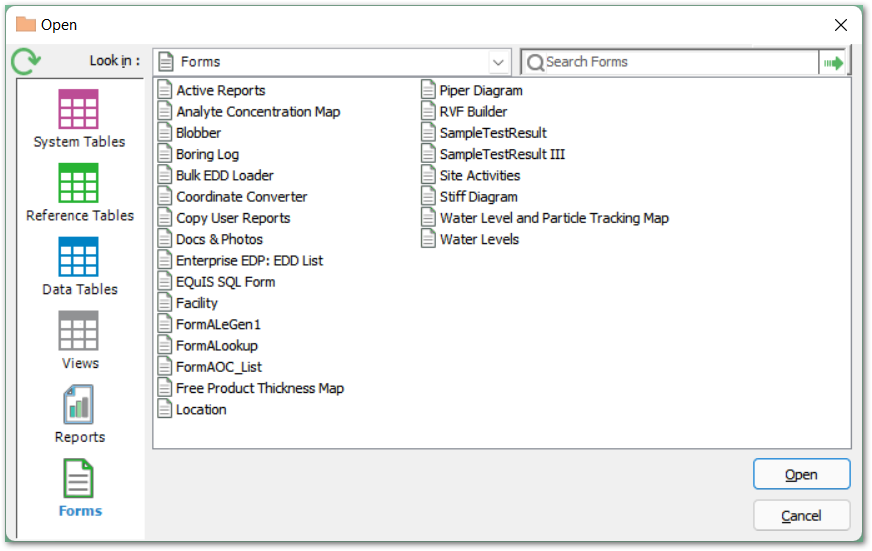Close the Open dialog window

840,24
